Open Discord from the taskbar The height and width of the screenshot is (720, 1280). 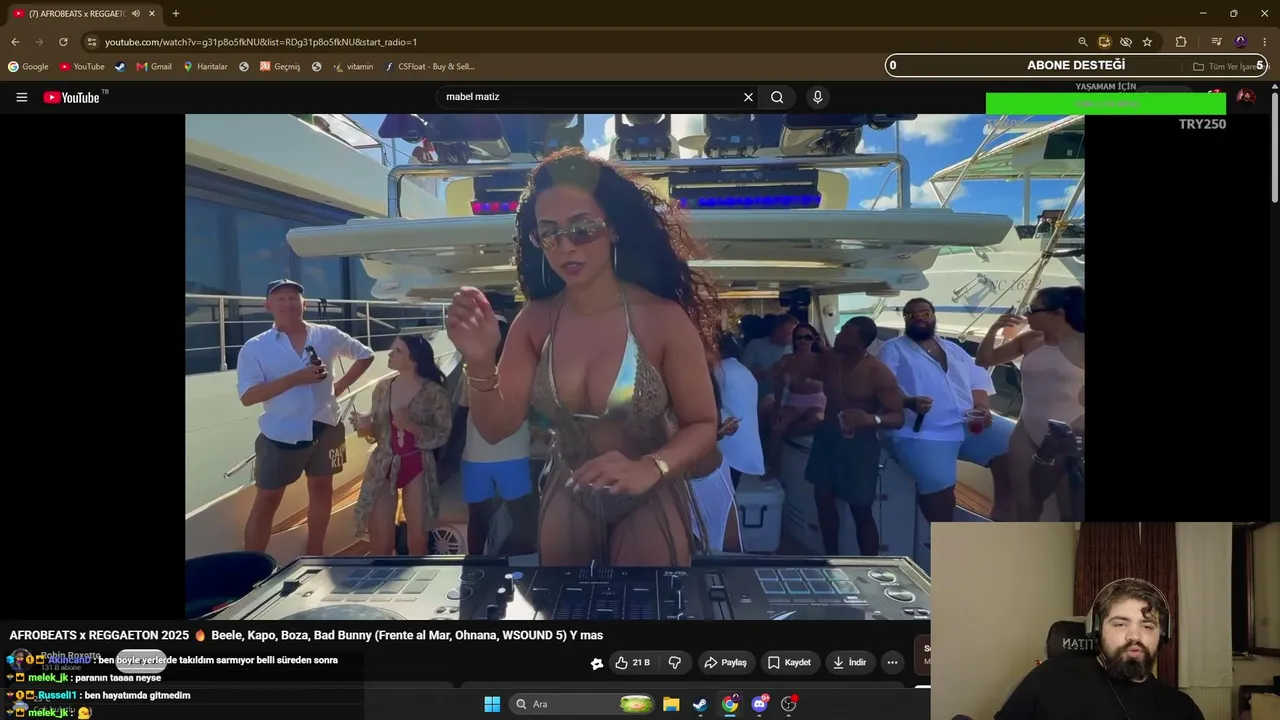click(x=760, y=704)
